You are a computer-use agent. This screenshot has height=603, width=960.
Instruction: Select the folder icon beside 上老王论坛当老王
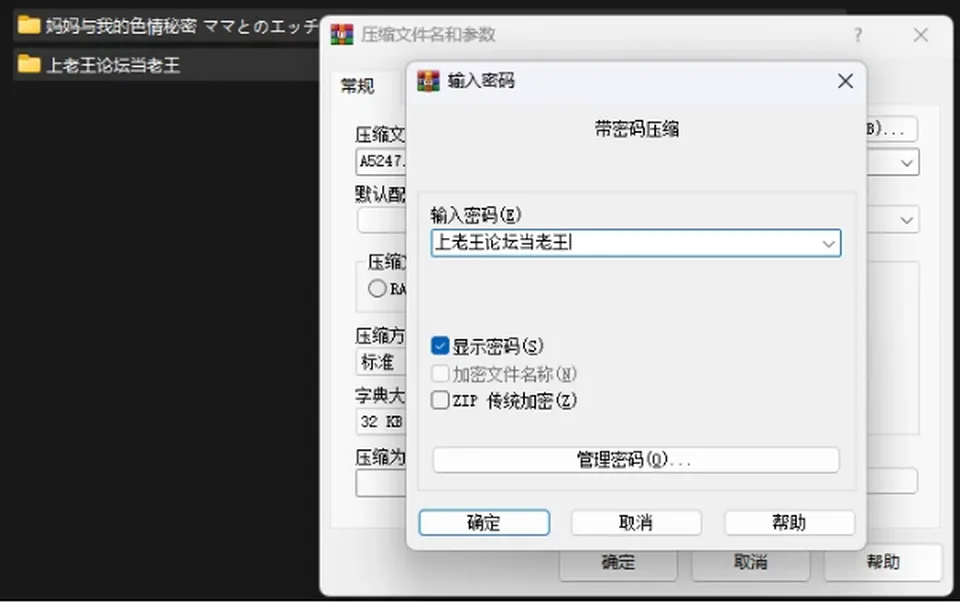(29, 64)
